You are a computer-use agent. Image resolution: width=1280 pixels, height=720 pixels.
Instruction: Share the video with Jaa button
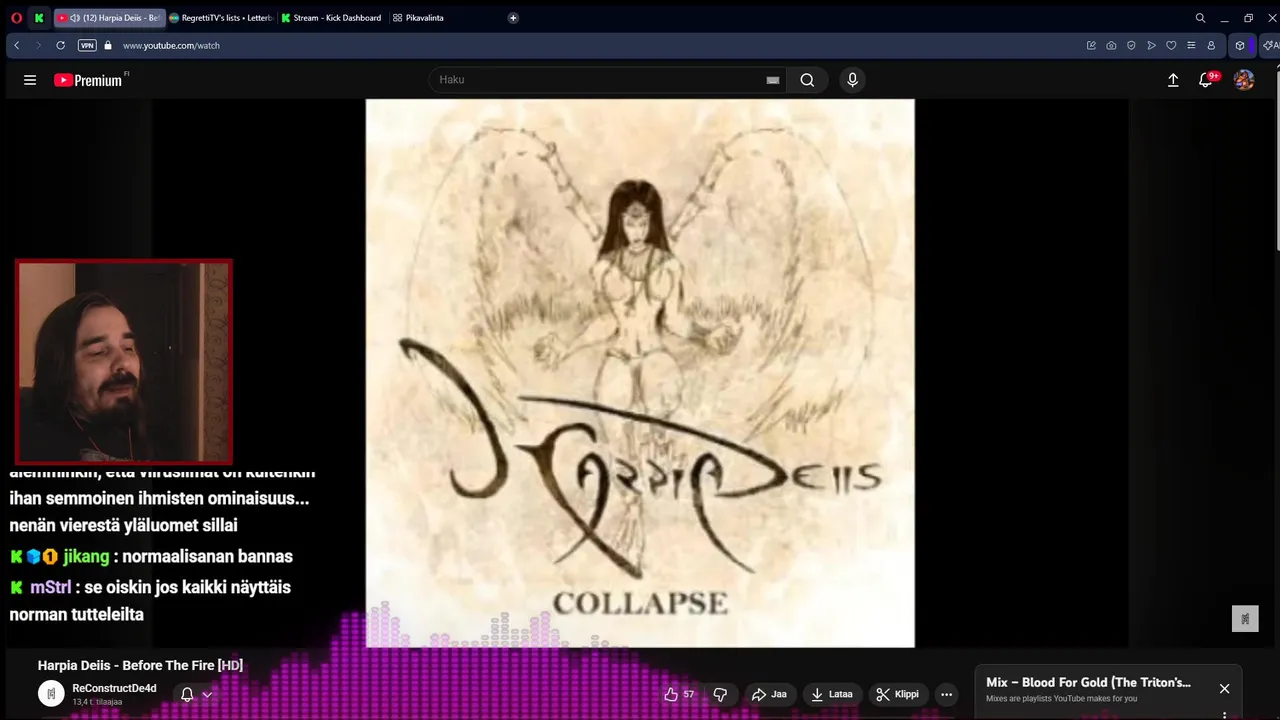(769, 694)
